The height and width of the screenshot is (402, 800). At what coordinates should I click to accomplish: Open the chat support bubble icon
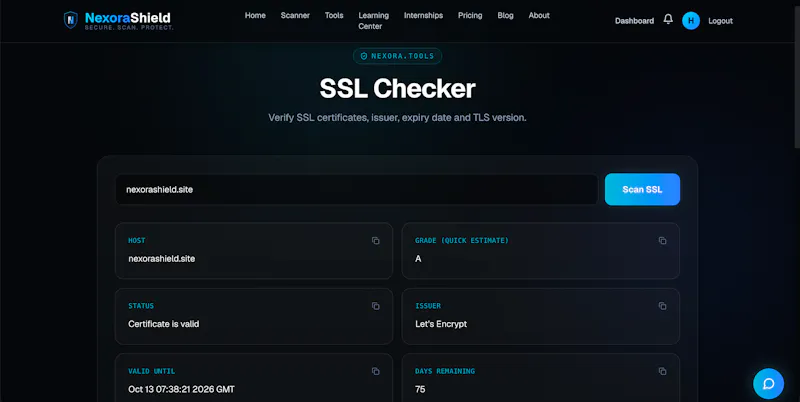click(x=768, y=384)
